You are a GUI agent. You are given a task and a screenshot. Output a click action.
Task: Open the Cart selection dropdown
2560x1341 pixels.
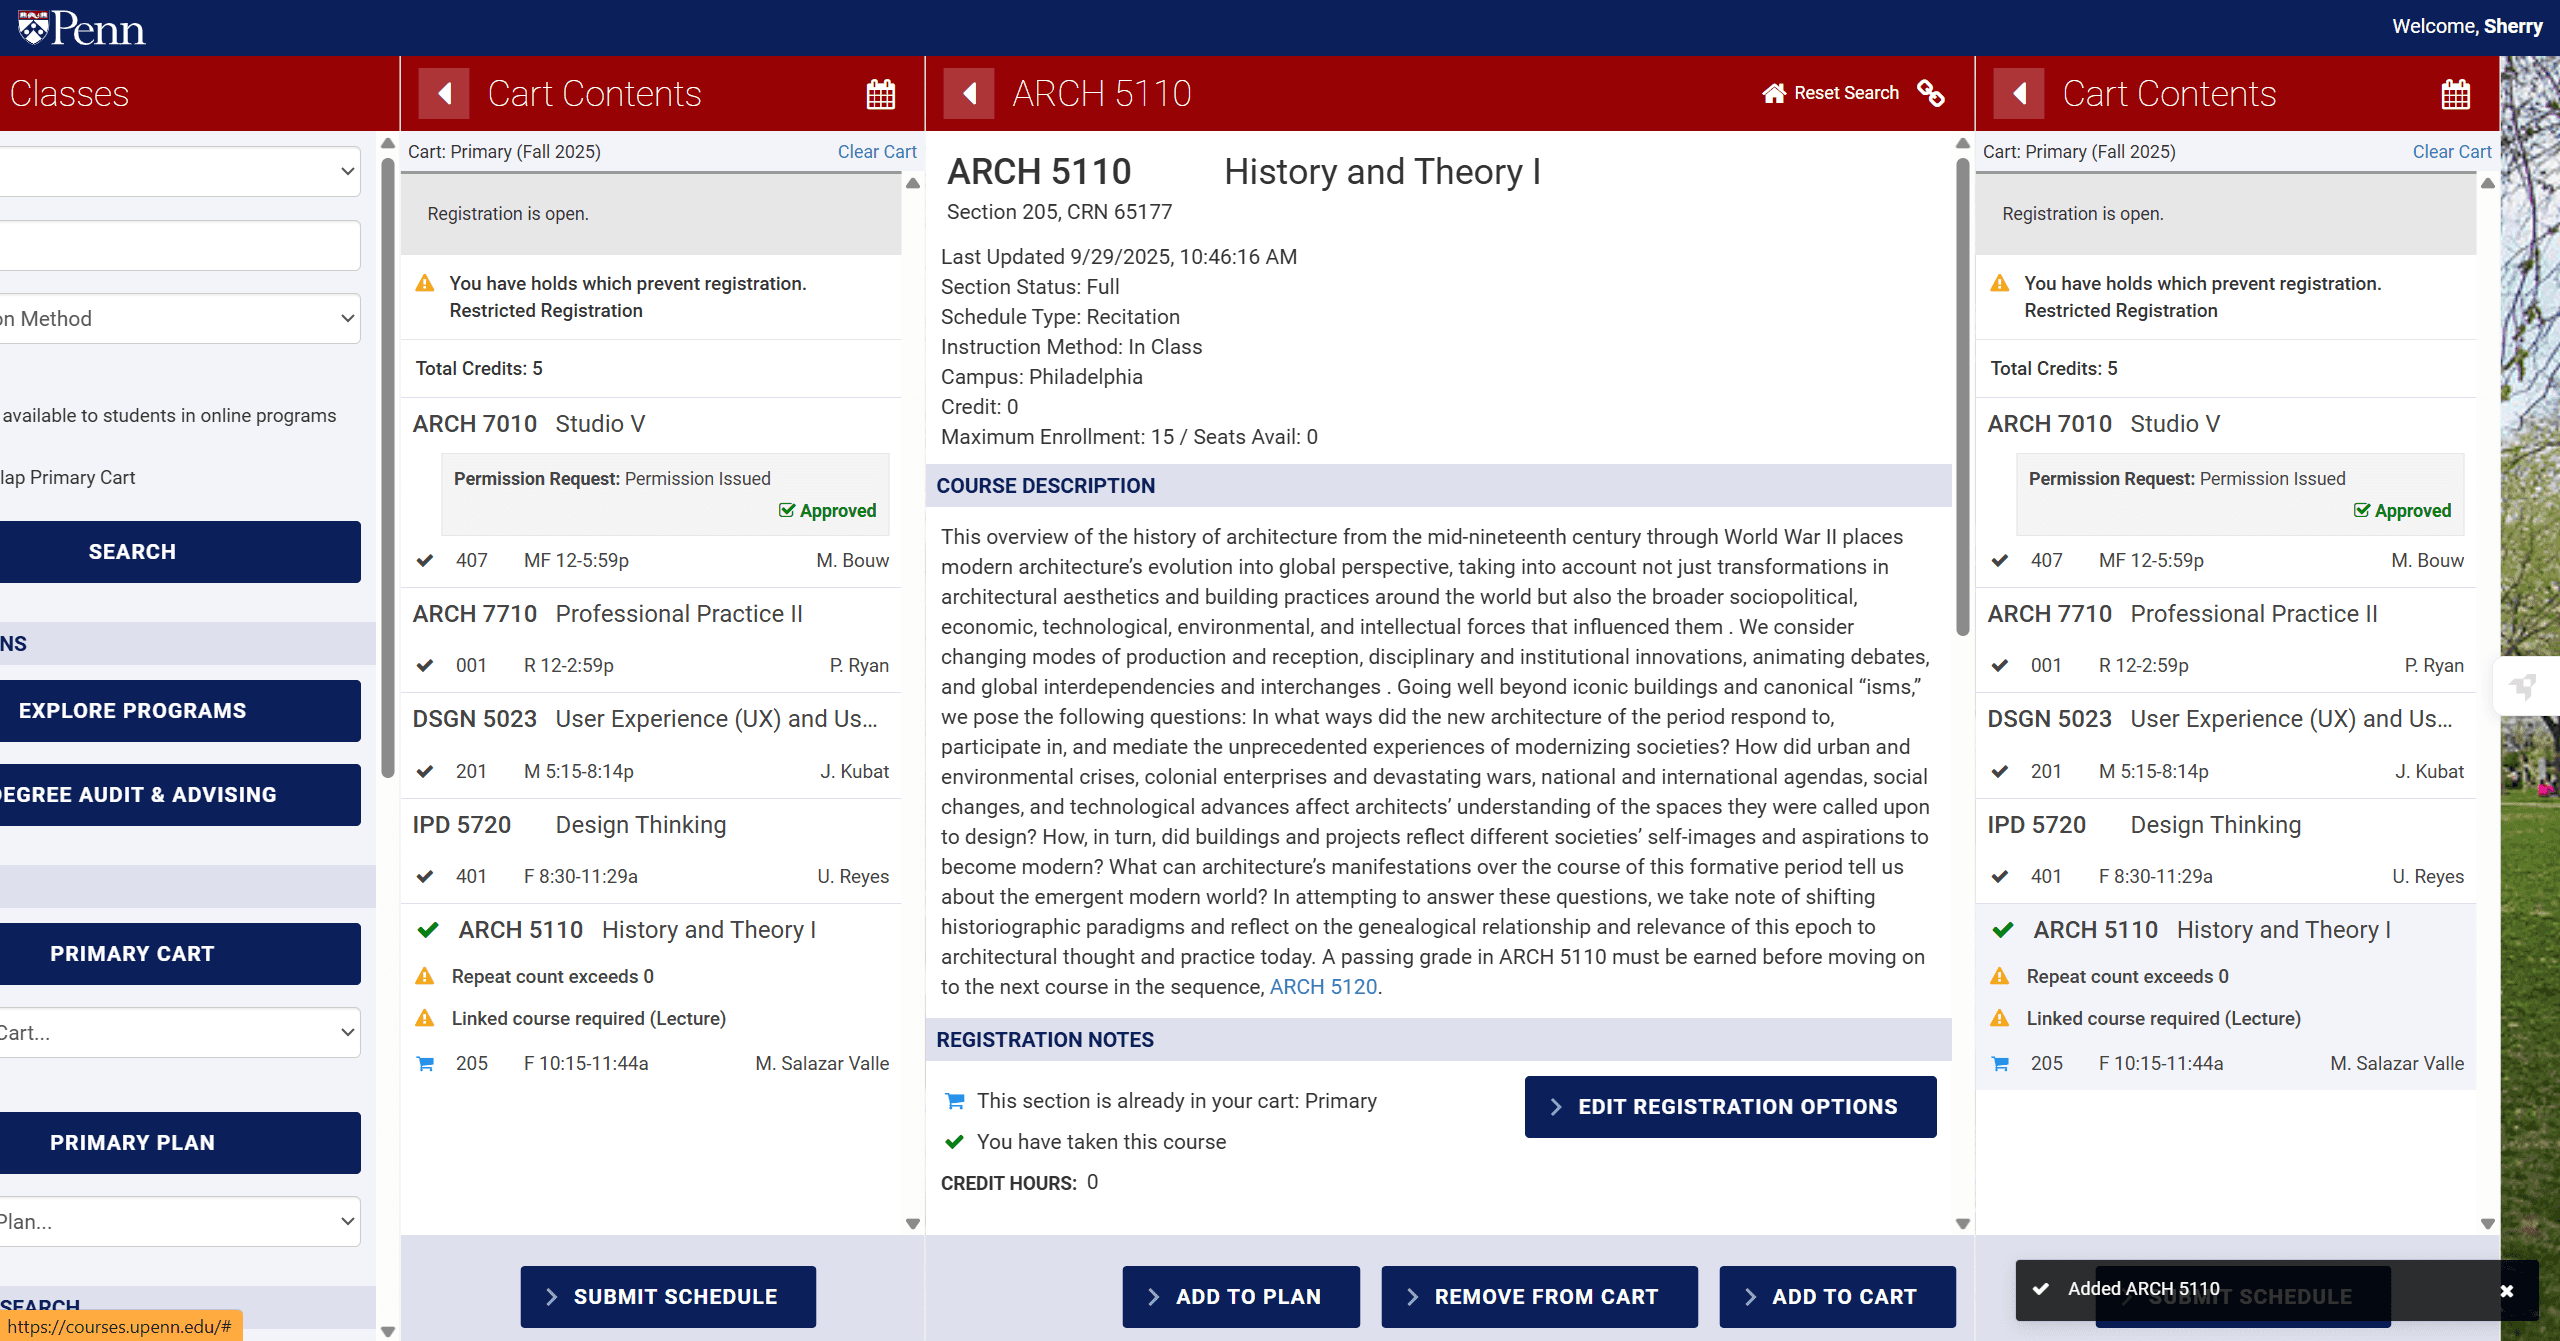[x=180, y=1033]
